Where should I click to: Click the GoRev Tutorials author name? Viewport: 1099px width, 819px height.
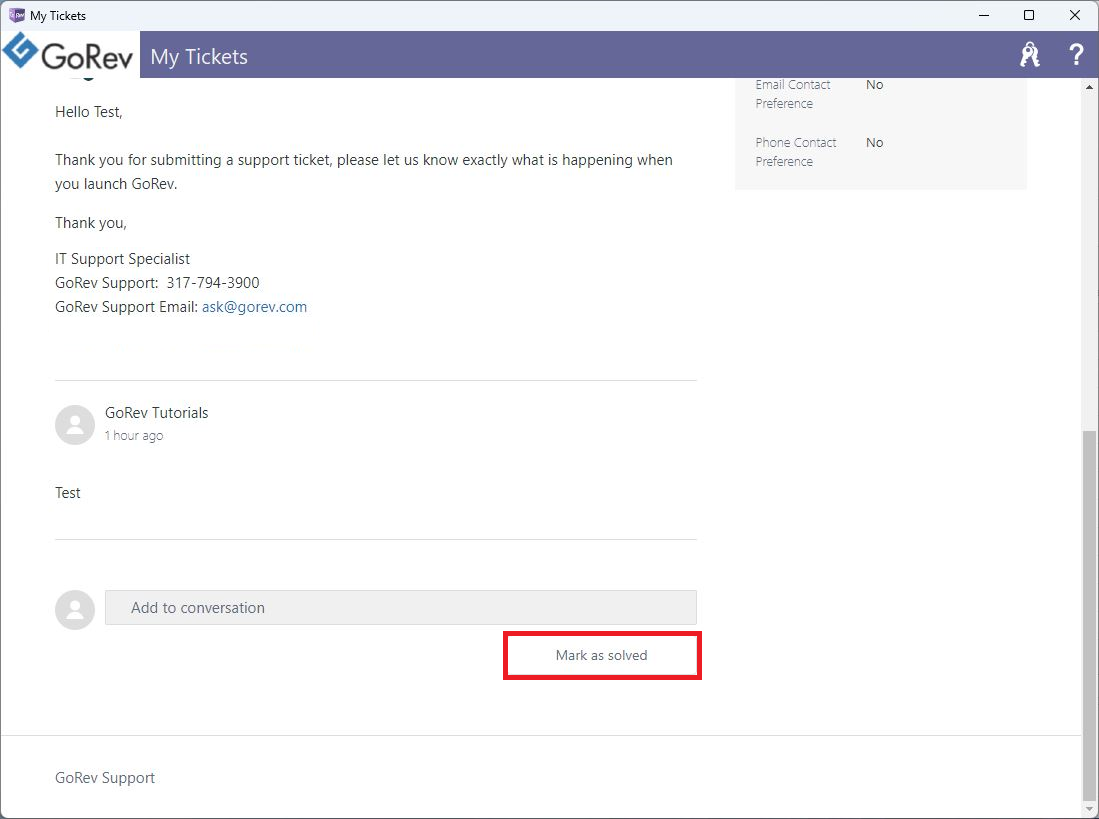tap(156, 413)
